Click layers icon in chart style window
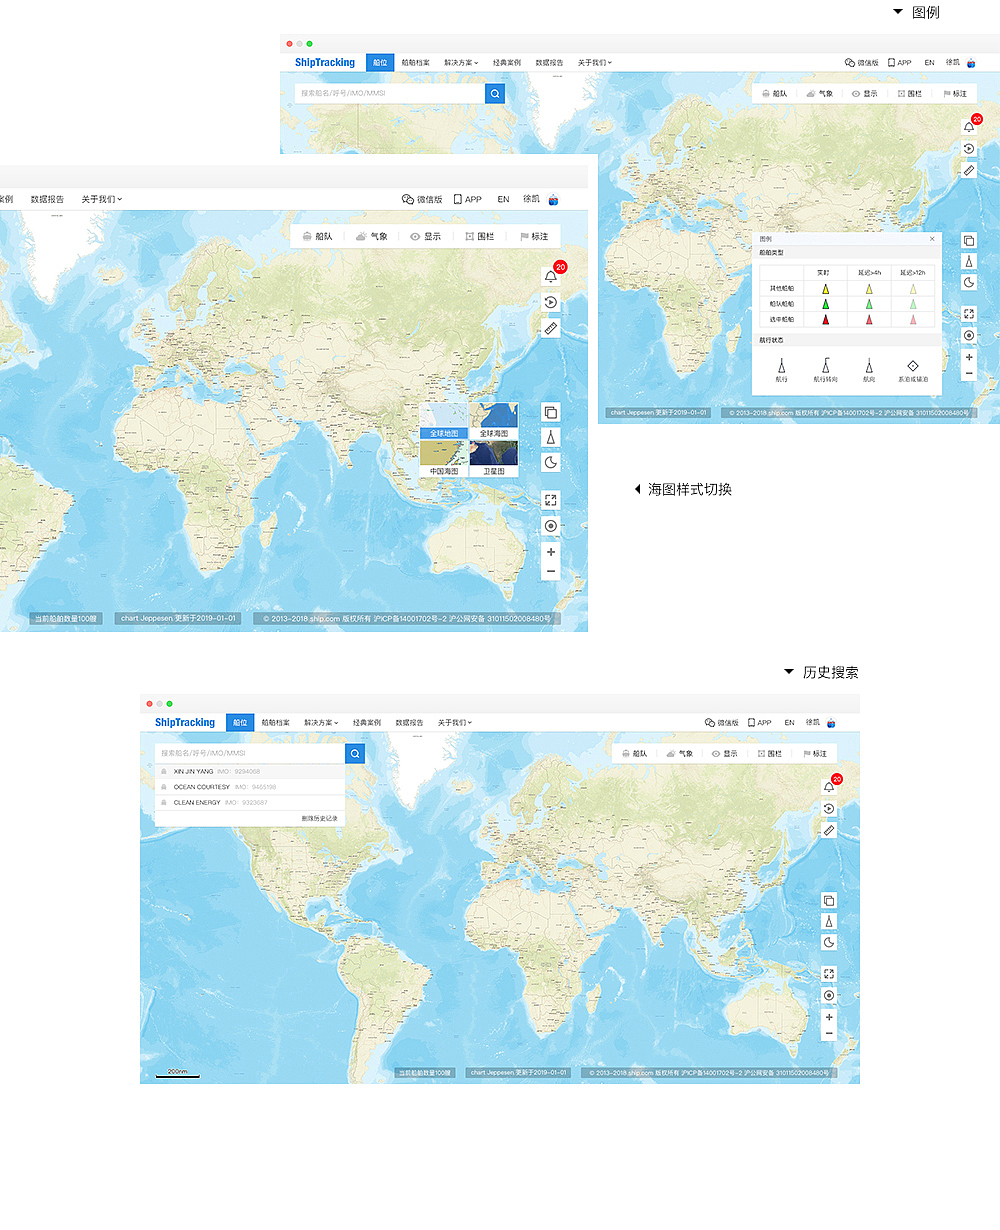This screenshot has height=1230, width=1000. [x=551, y=412]
